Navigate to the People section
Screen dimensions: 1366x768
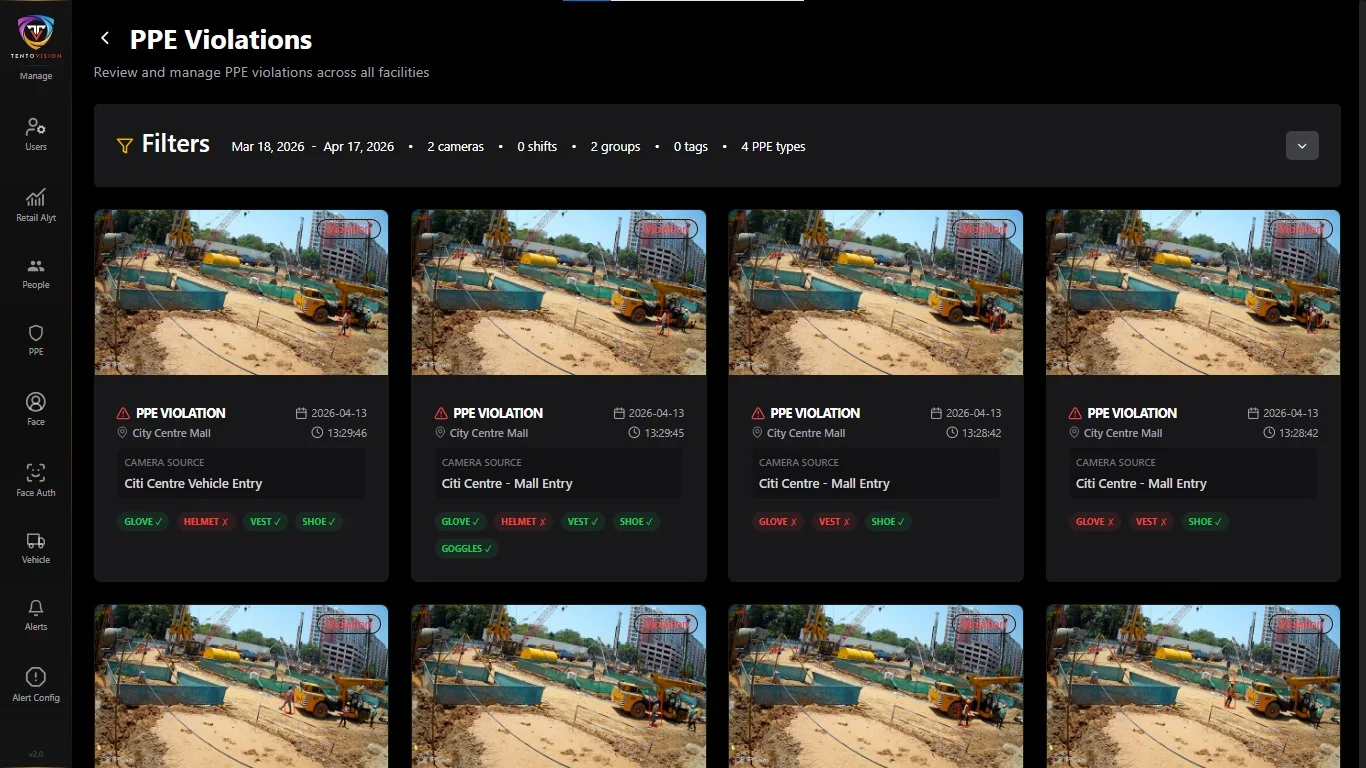[x=36, y=273]
